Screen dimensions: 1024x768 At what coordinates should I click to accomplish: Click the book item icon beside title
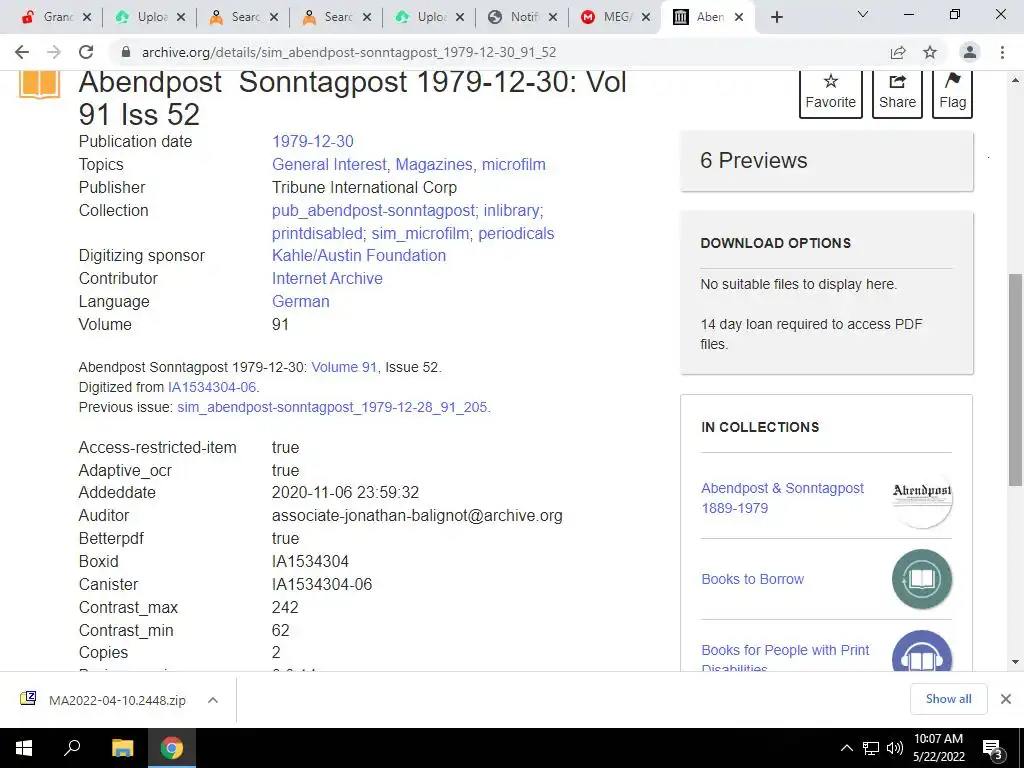click(39, 85)
